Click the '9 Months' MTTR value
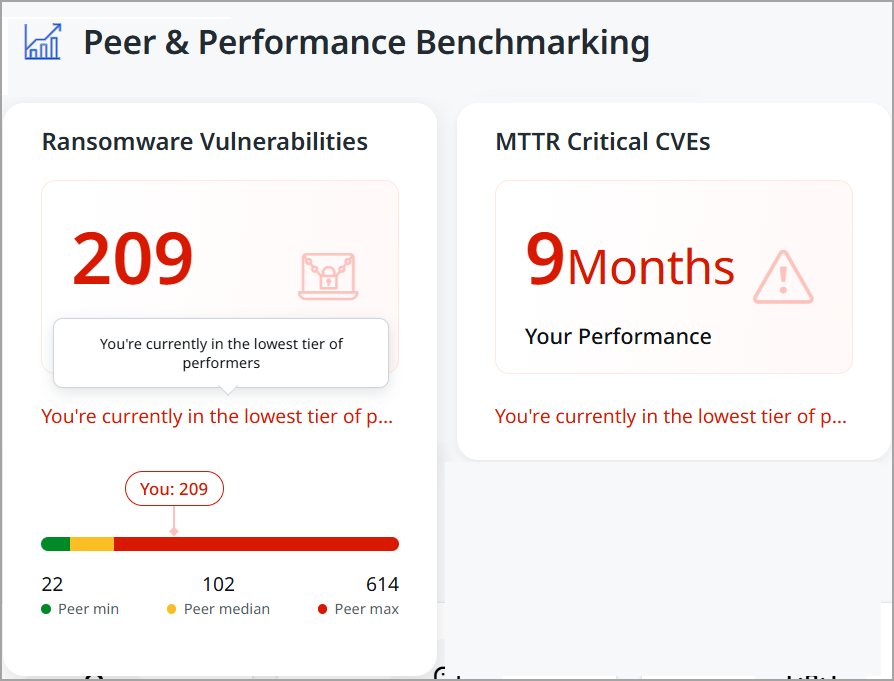The height and width of the screenshot is (681, 894). [x=630, y=262]
